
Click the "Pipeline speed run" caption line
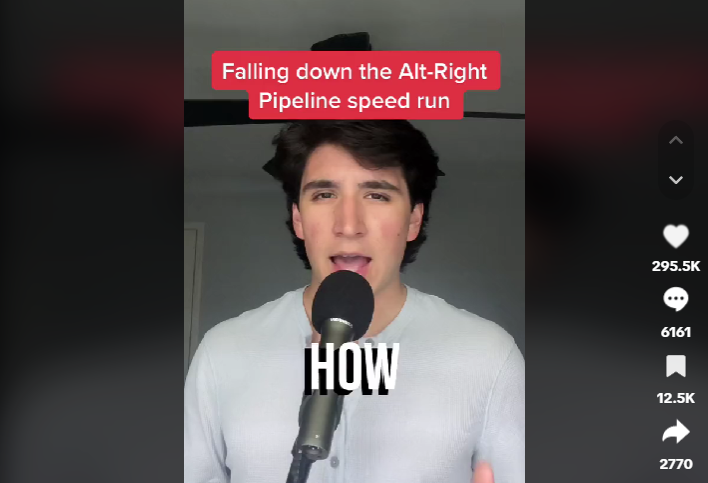point(355,101)
